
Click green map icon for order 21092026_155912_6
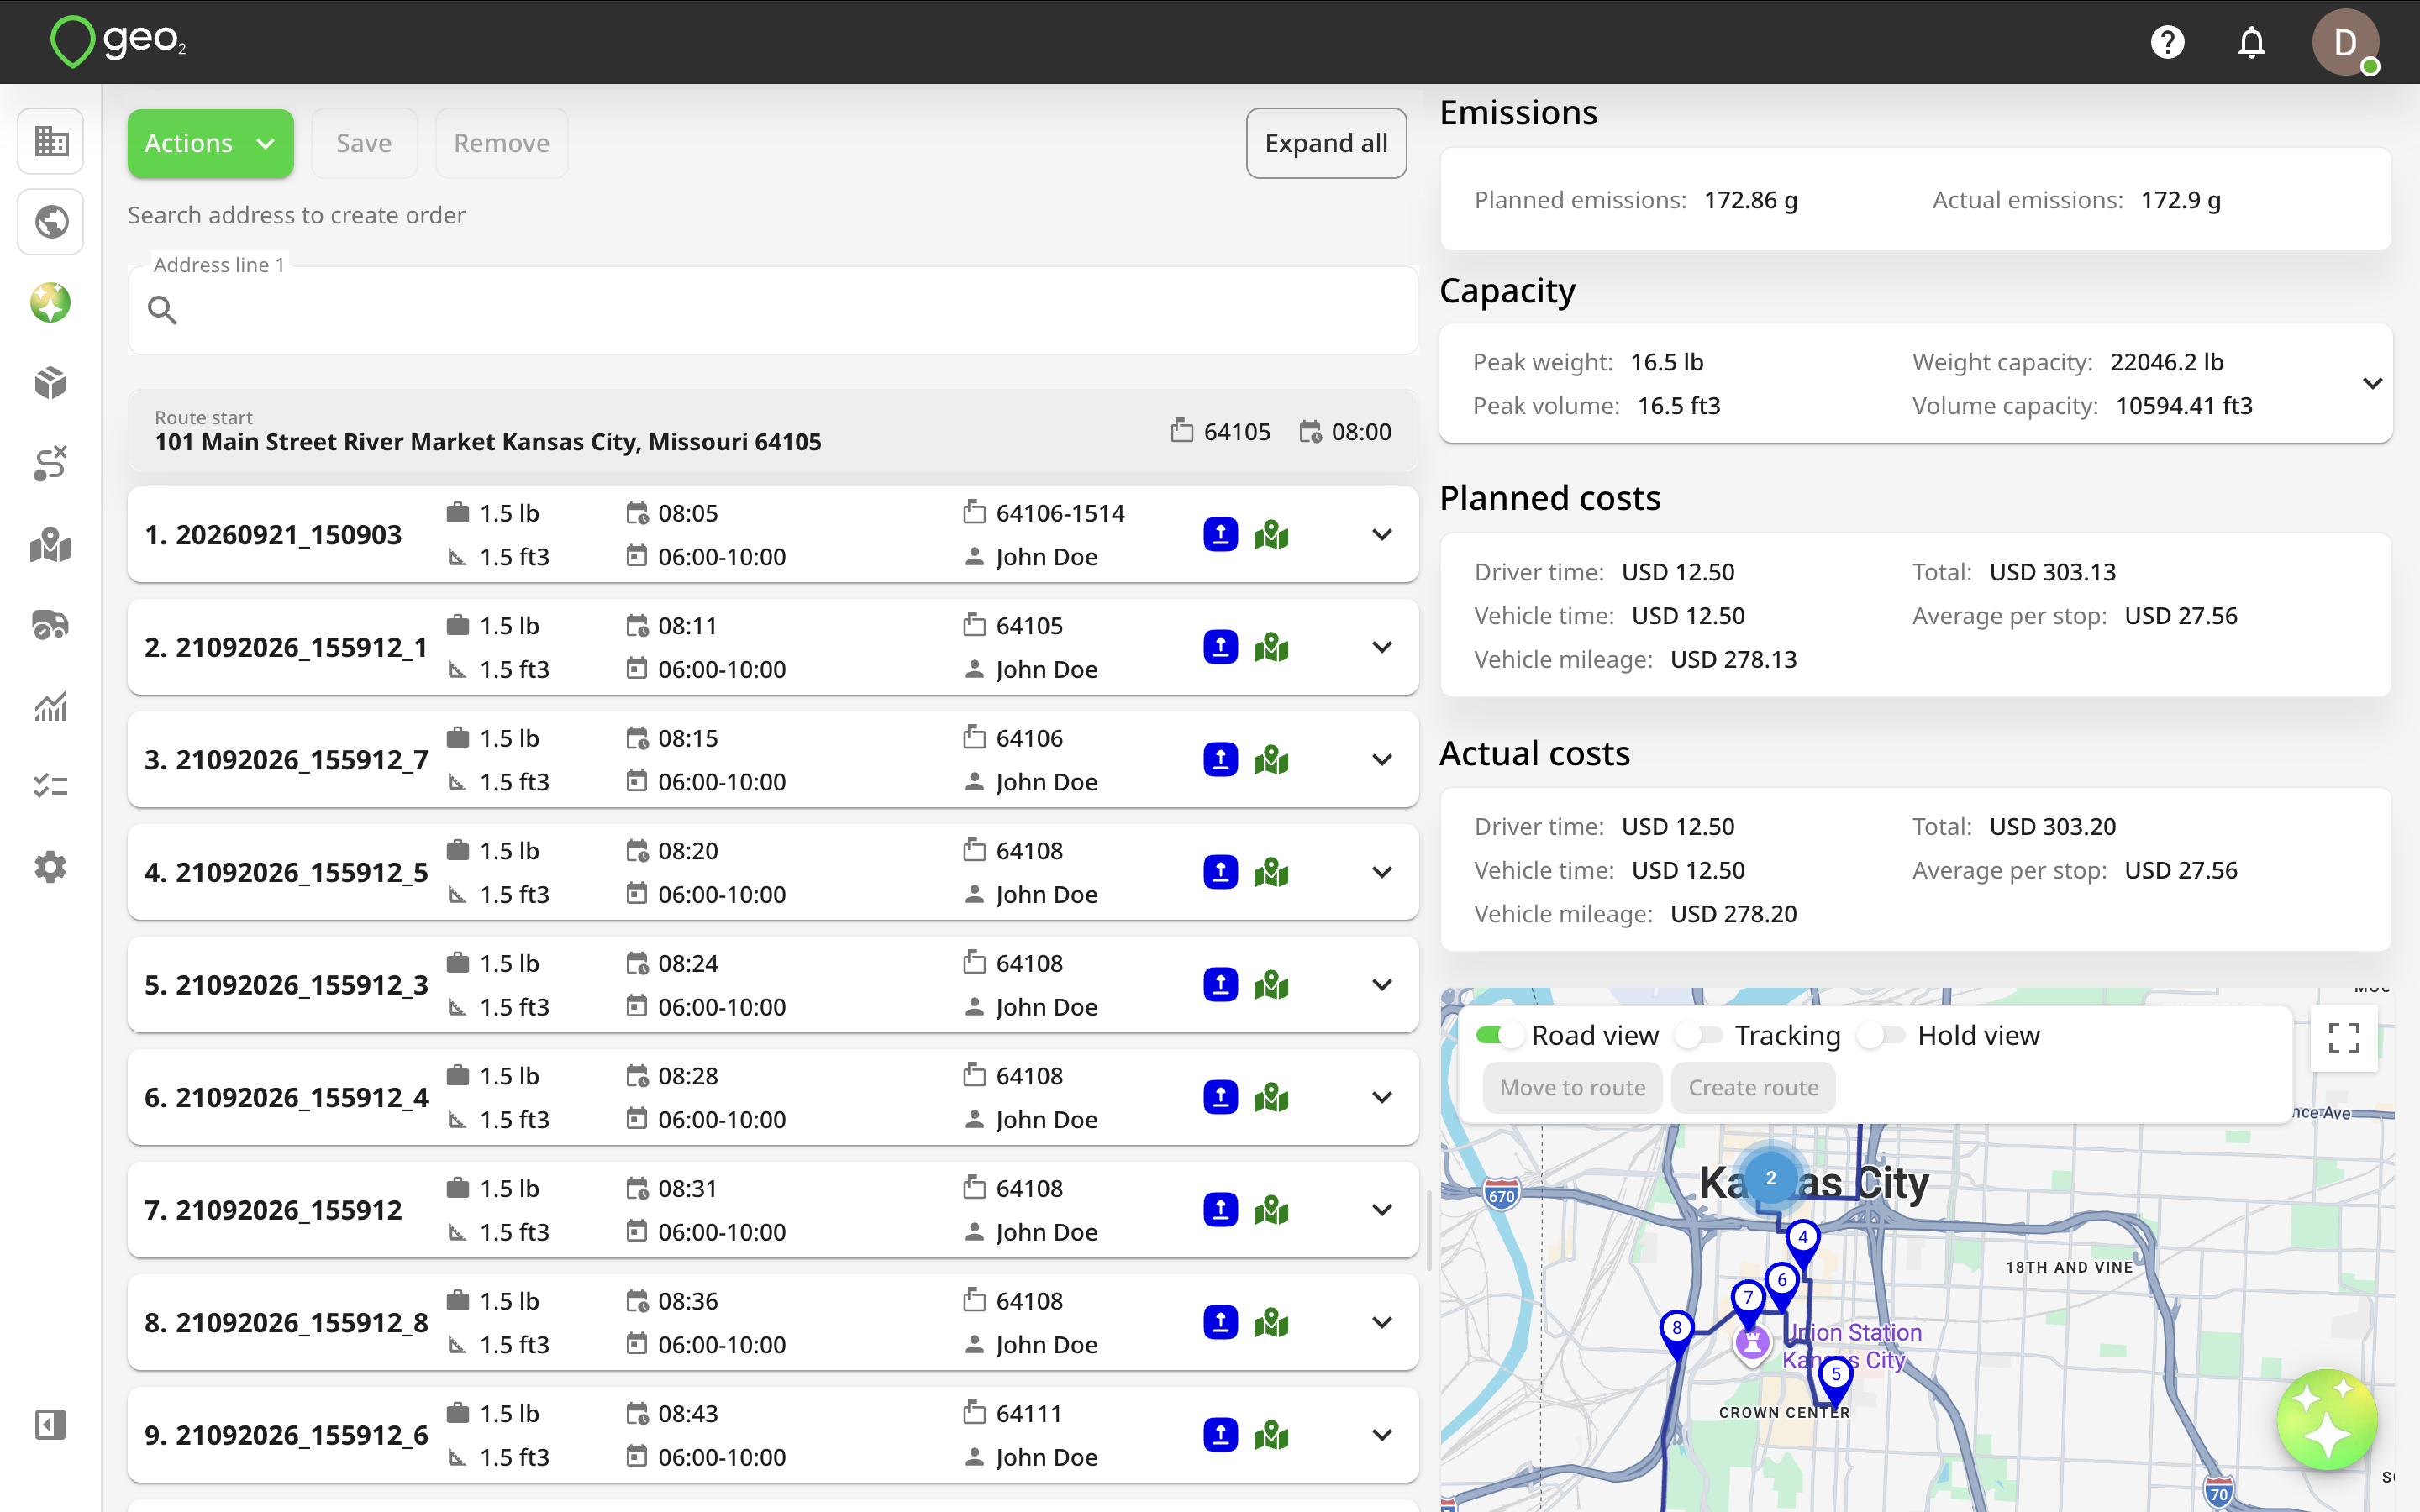(x=1271, y=1435)
